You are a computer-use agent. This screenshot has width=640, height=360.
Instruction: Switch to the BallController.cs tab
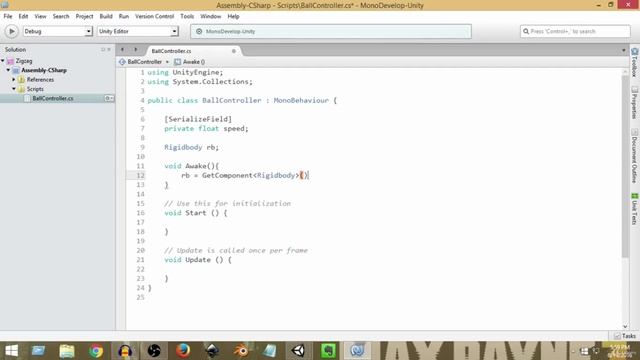[171, 51]
